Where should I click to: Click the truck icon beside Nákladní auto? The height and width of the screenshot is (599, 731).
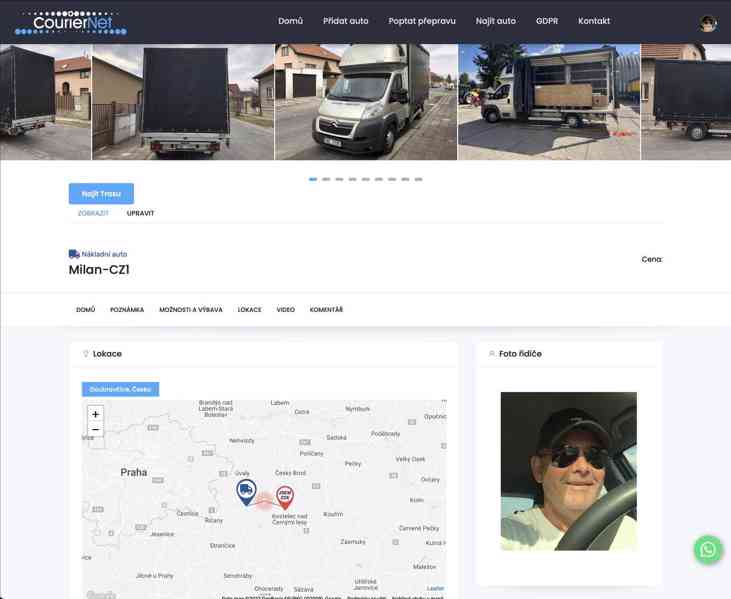74,254
